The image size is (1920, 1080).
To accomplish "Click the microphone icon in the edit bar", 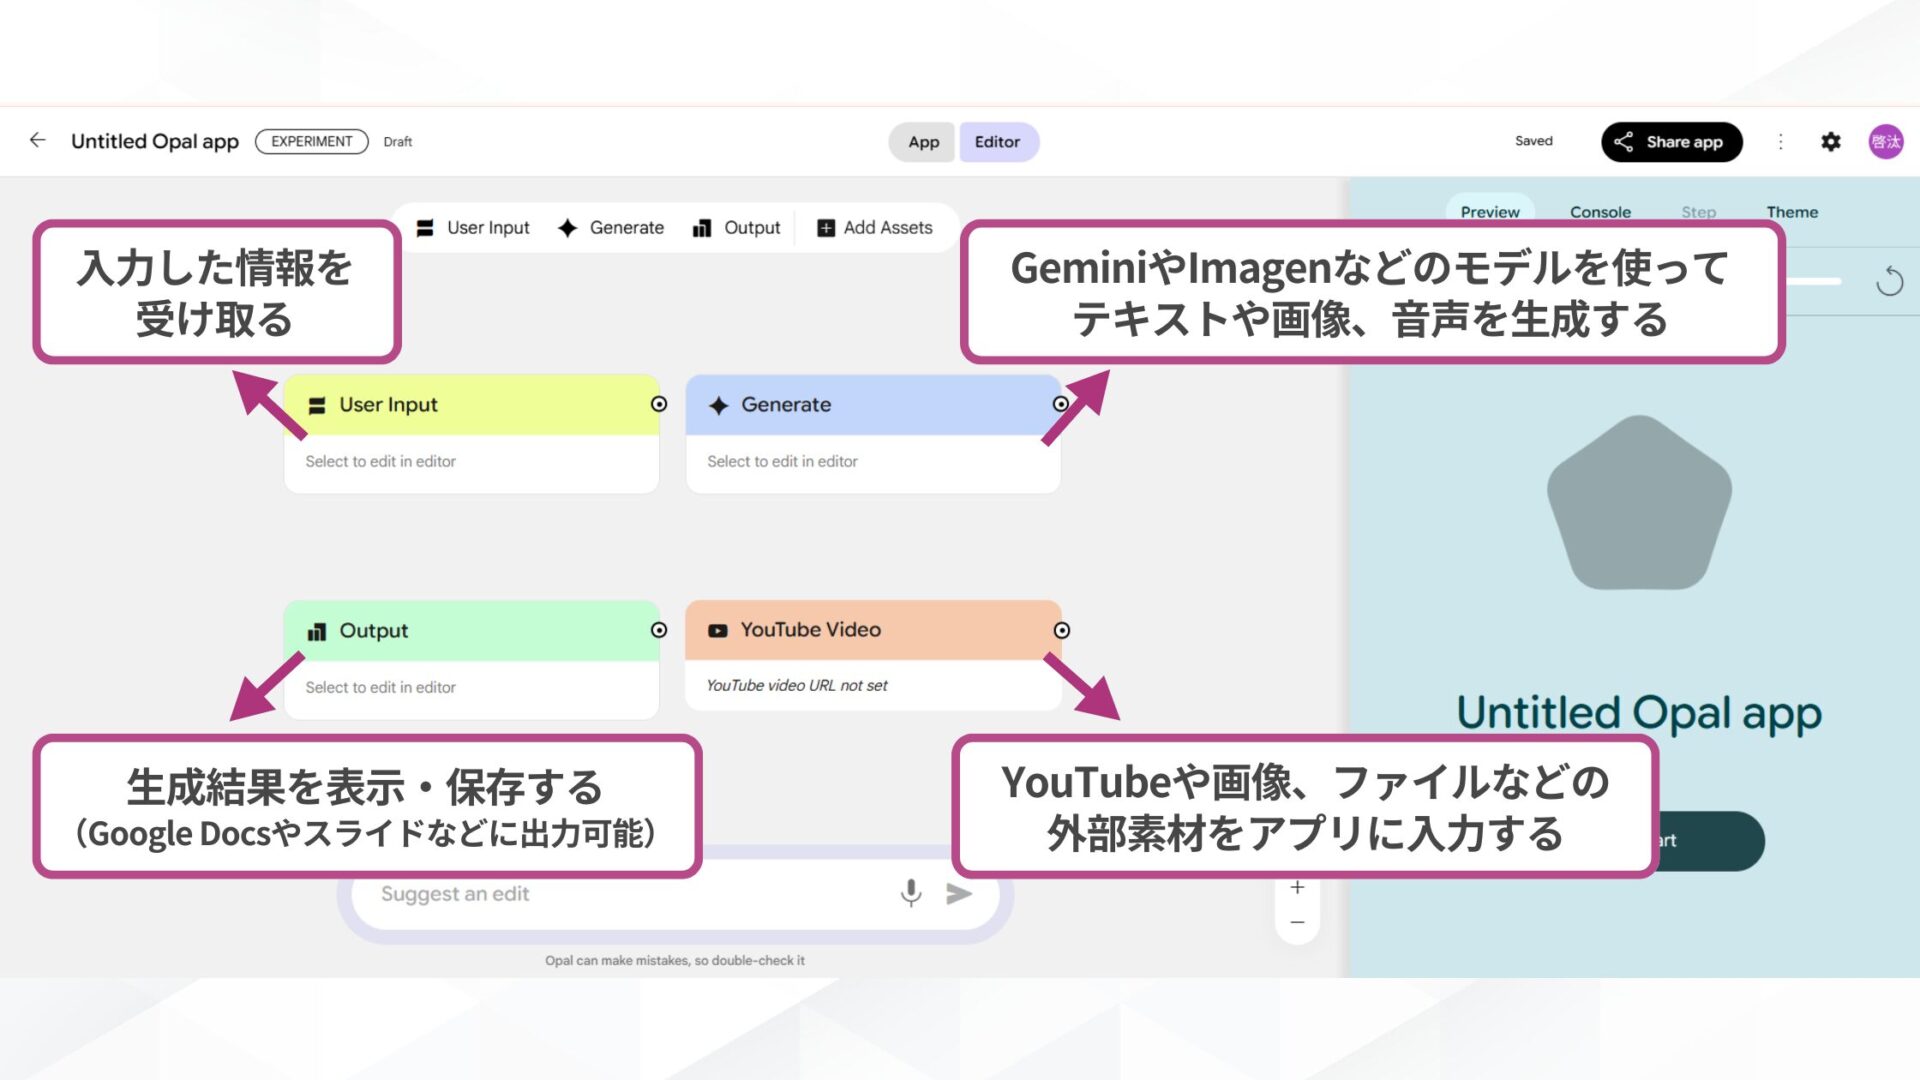I will 911,893.
